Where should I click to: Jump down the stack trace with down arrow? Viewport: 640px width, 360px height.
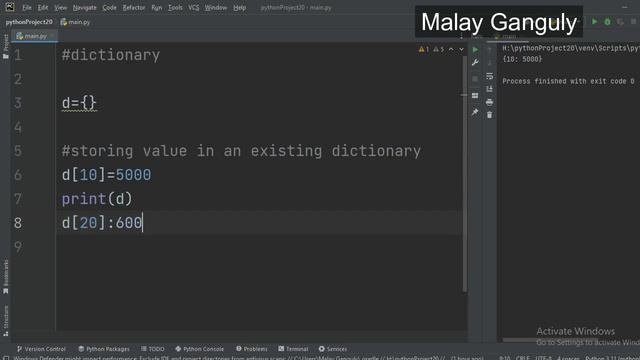point(489,63)
